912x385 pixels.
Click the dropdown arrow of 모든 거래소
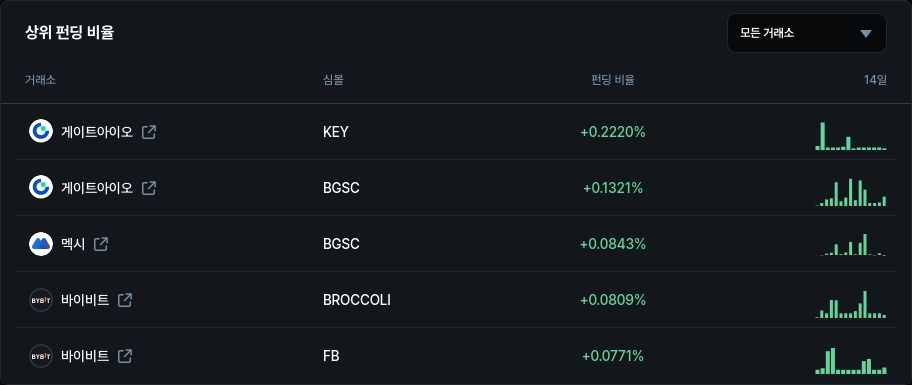click(x=866, y=34)
